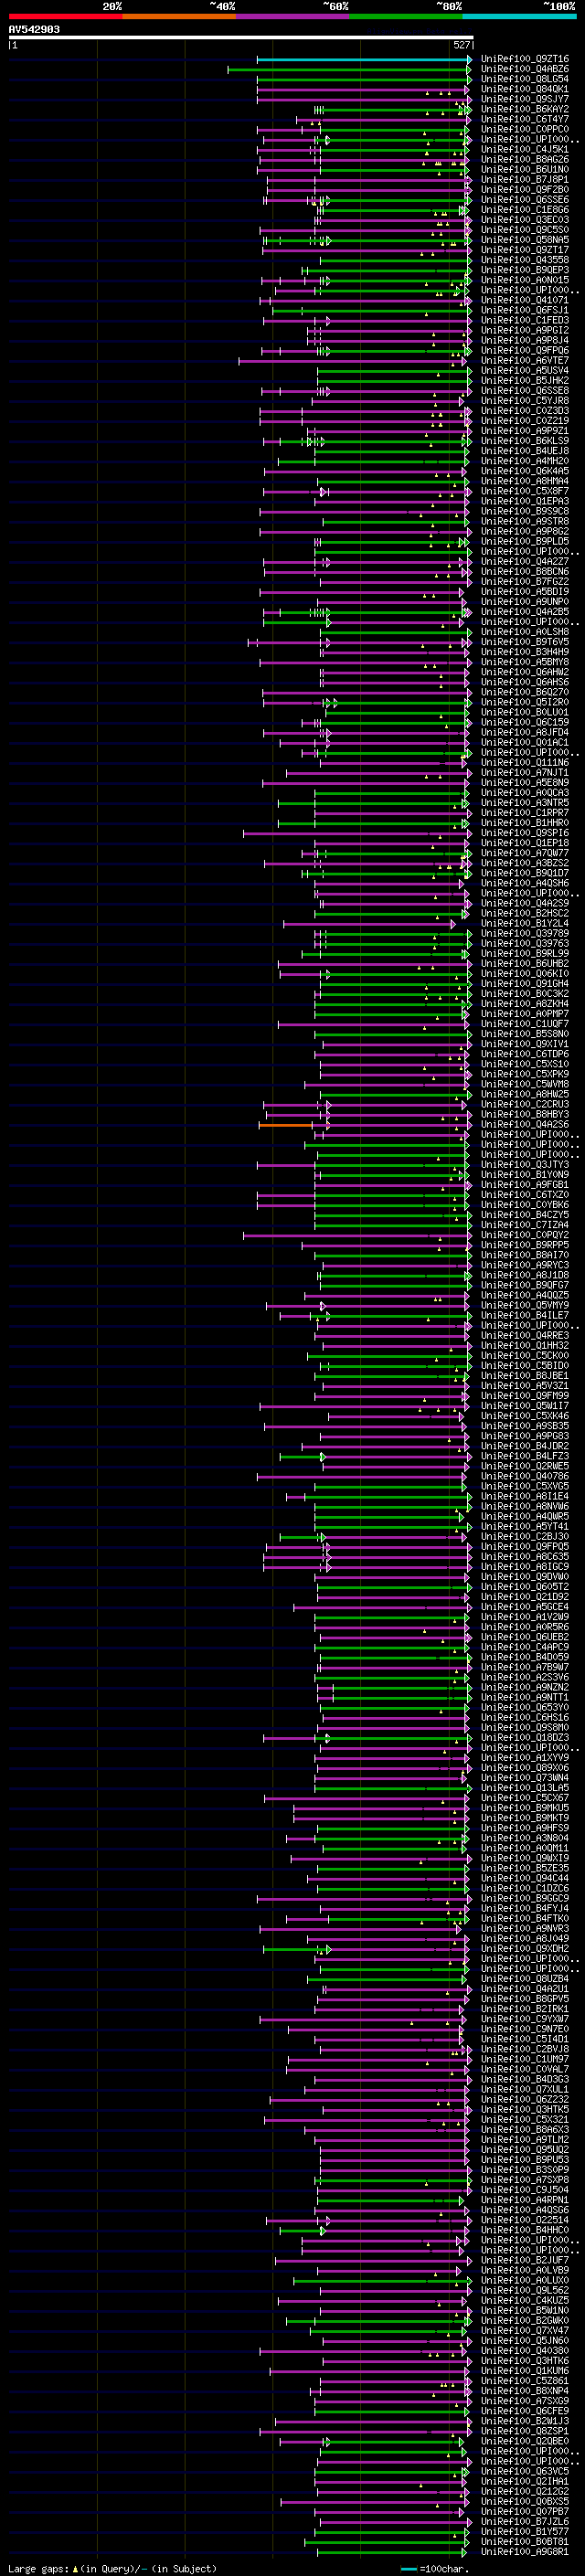Open hit UniRef100_A6VTE7
This screenshot has height=2576, width=585.
525,360
